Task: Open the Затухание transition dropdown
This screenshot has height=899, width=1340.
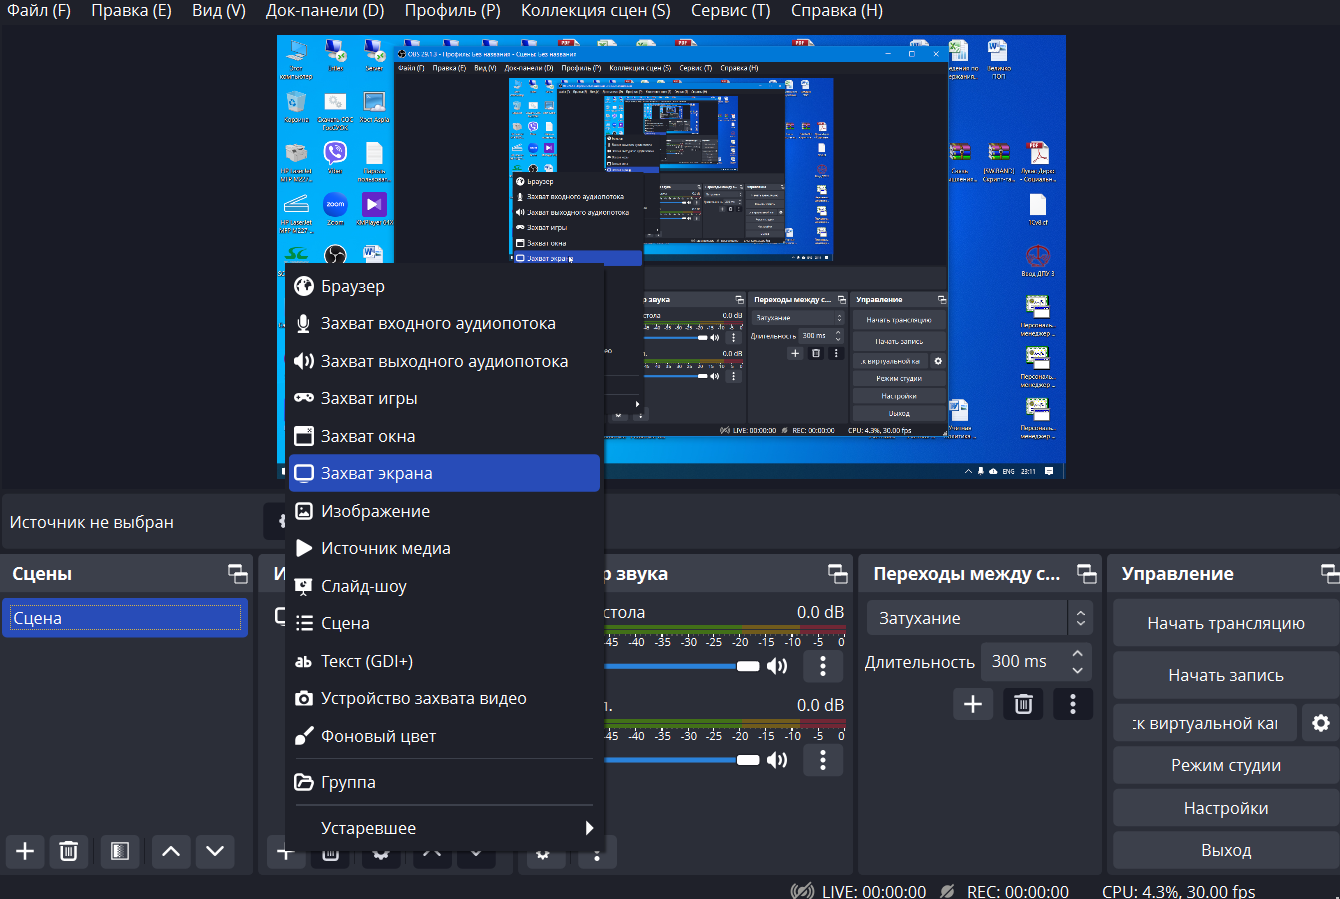Action: point(980,618)
